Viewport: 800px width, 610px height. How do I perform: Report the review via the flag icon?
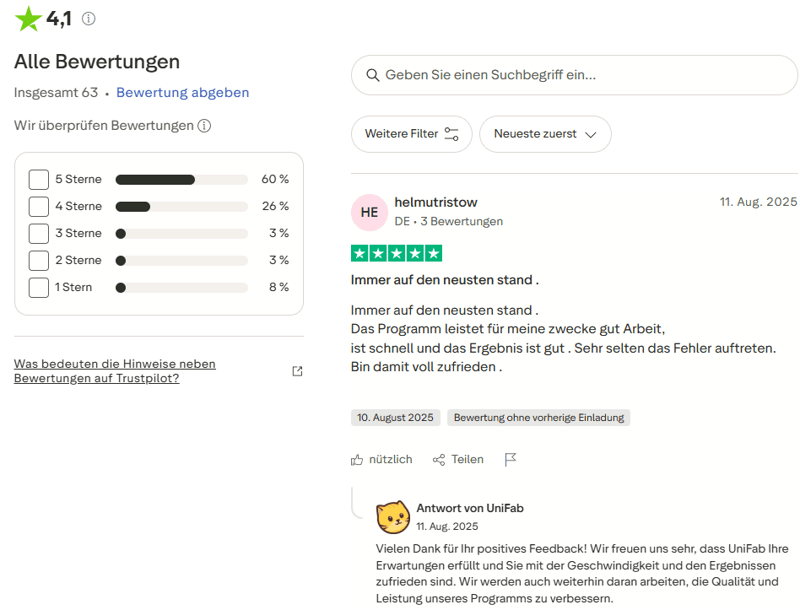[x=510, y=458]
